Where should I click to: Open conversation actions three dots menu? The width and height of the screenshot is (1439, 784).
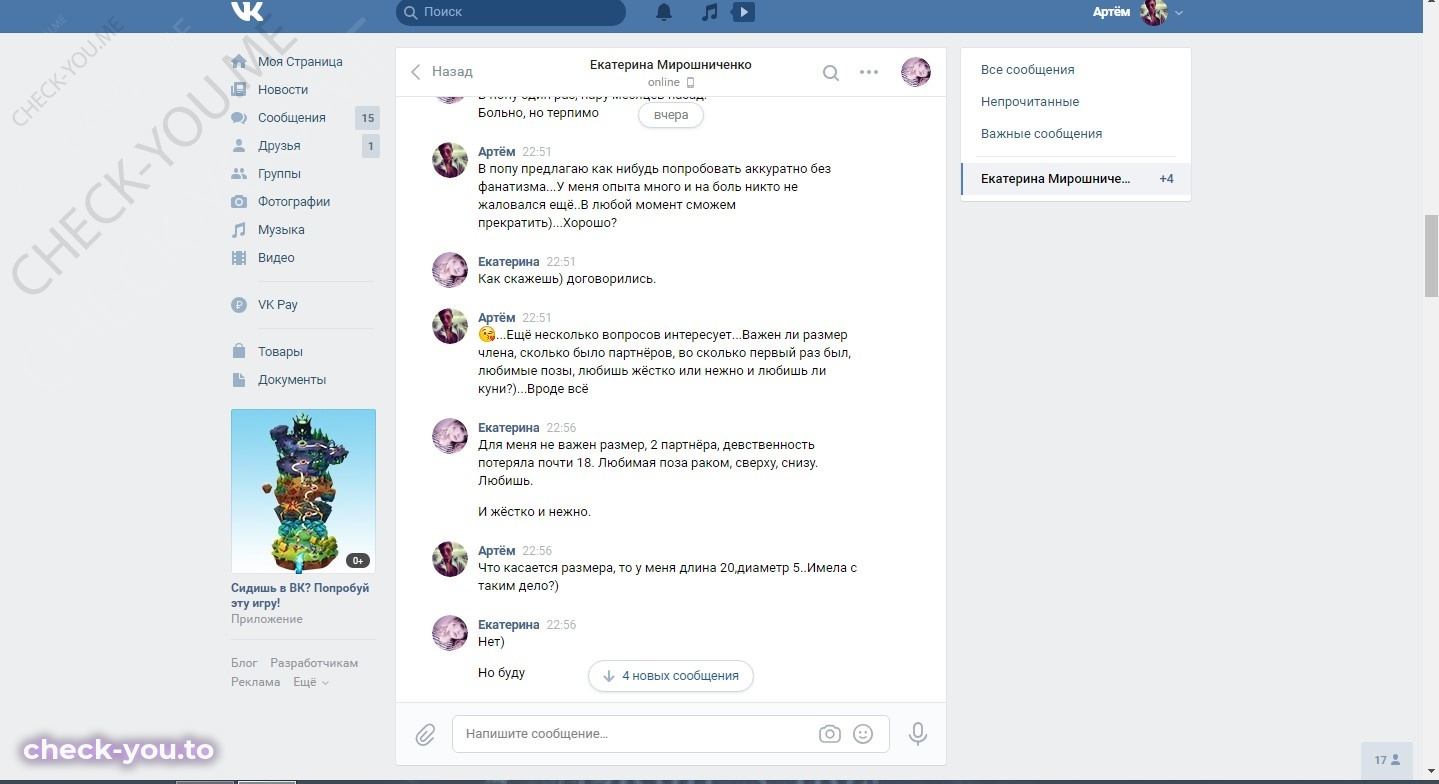coord(869,72)
